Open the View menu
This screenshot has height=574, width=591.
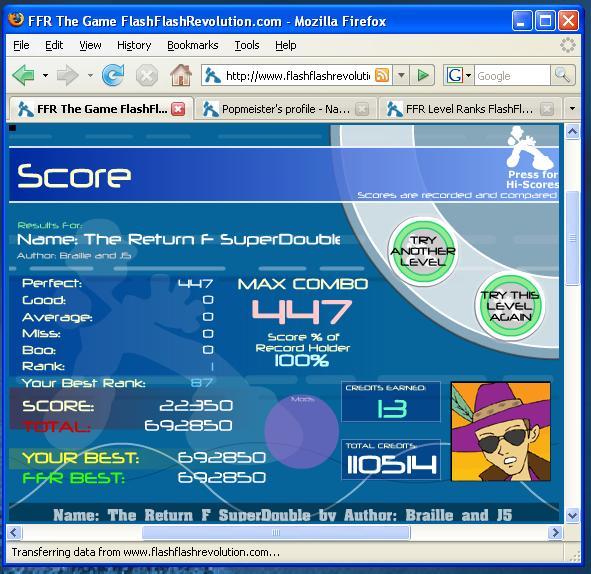click(90, 45)
